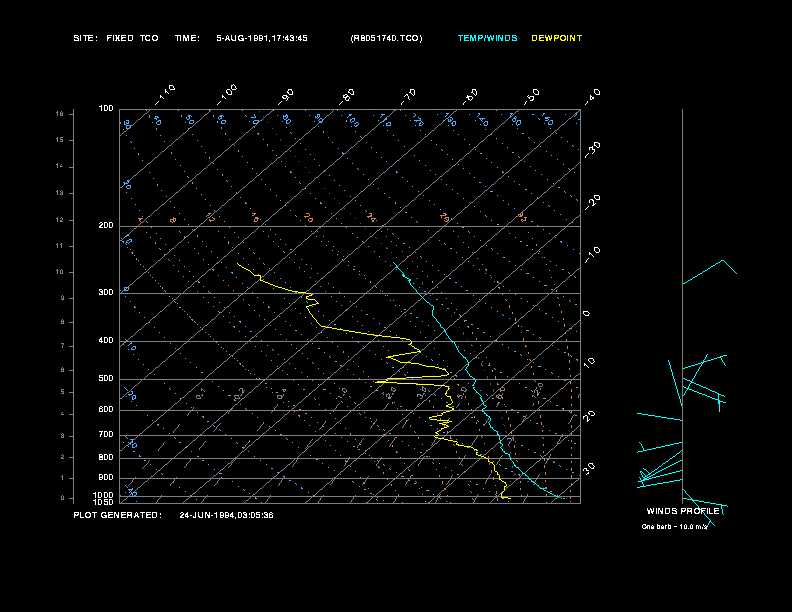Click the -100 isotherm label at top
The width and height of the screenshot is (792, 612).
[x=227, y=95]
